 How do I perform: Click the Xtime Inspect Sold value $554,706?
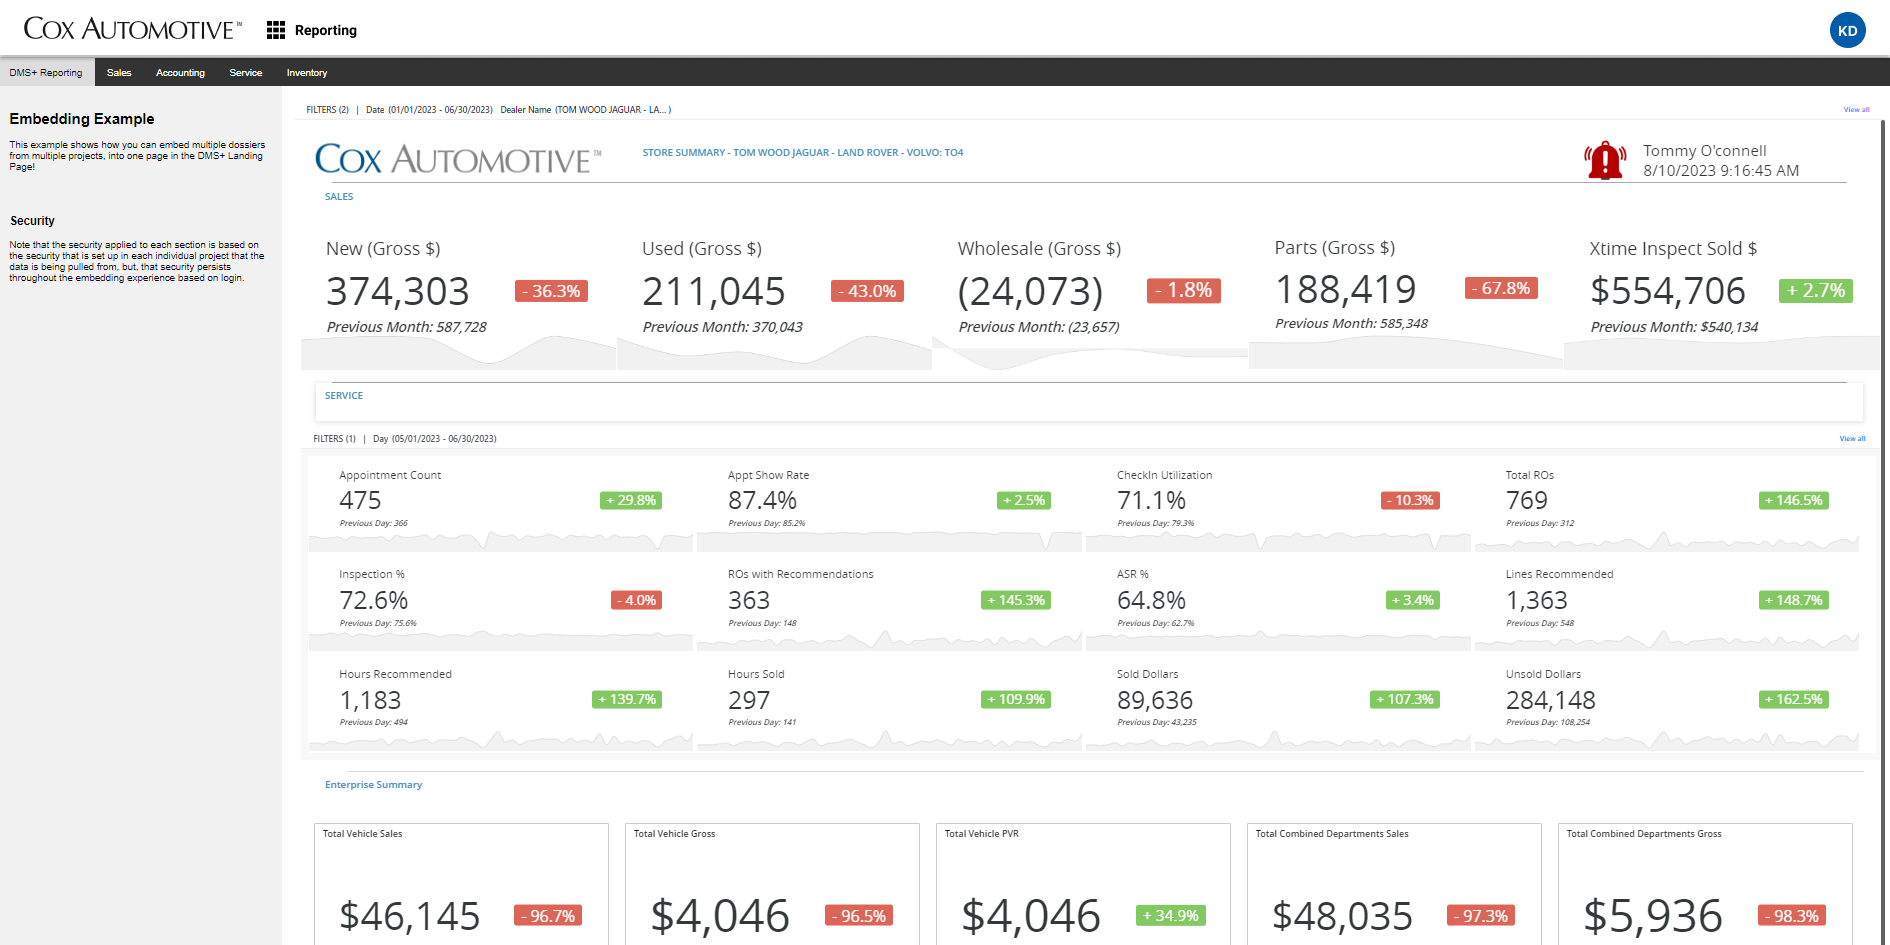(x=1668, y=291)
